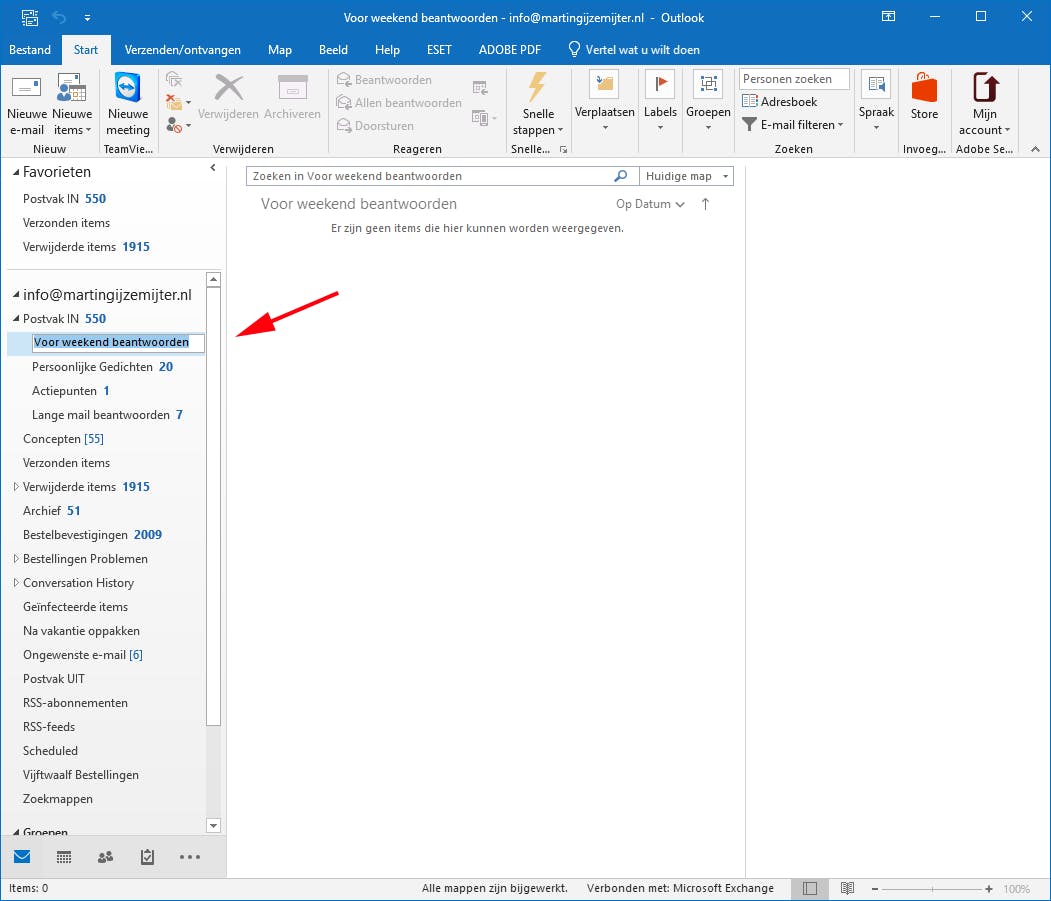Switch to the Personen view icon
Image resolution: width=1051 pixels, height=901 pixels.
(104, 857)
